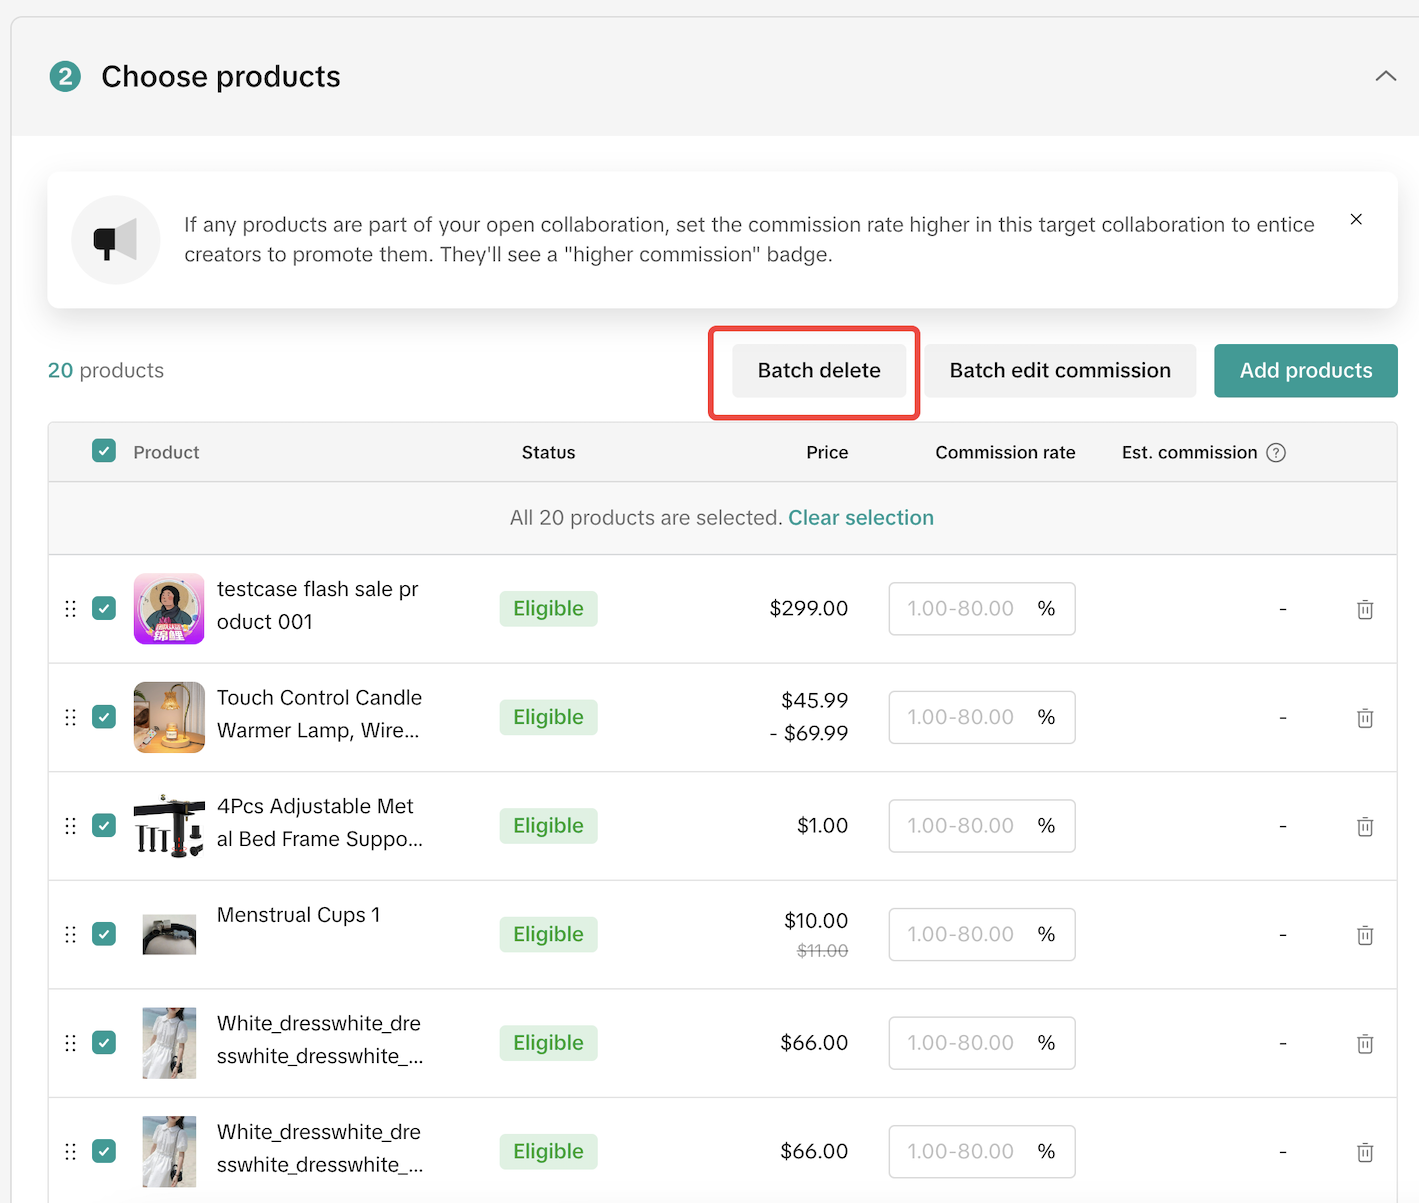The image size is (1419, 1203).
Task: Click commission rate input for $1.00 bed frame
Action: tap(960, 826)
